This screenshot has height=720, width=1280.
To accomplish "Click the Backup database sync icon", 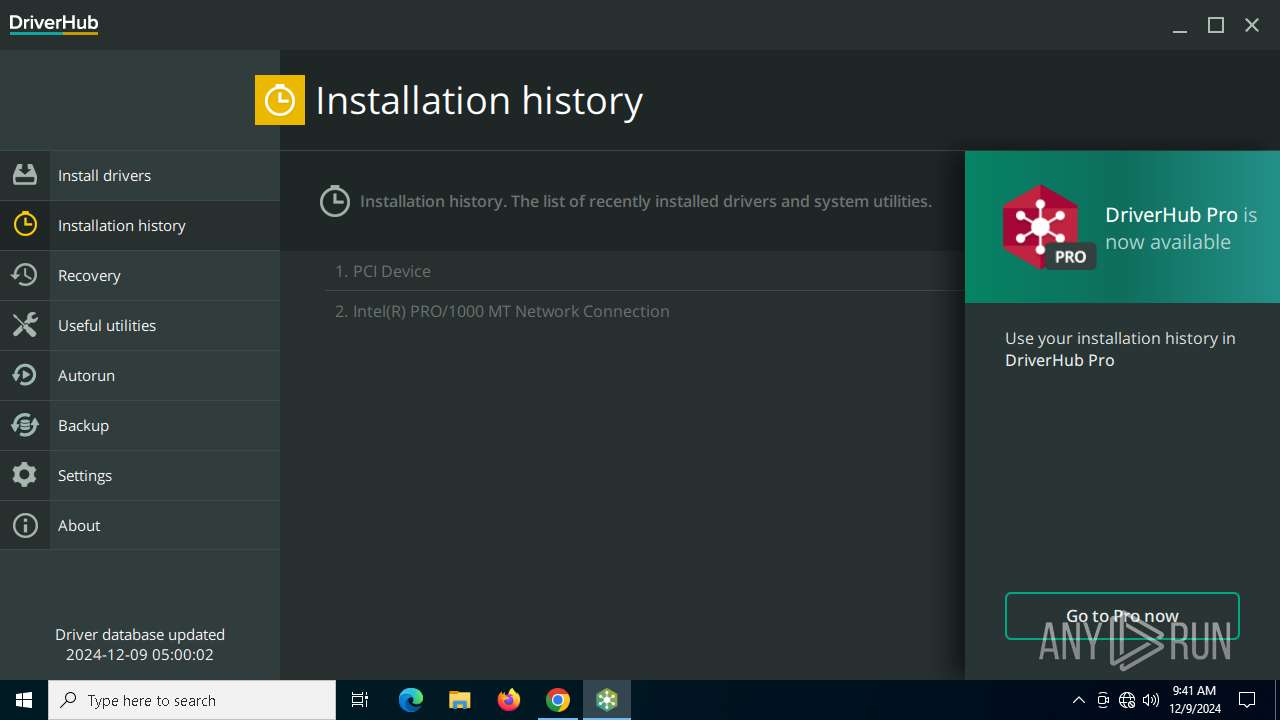I will click(x=25, y=425).
